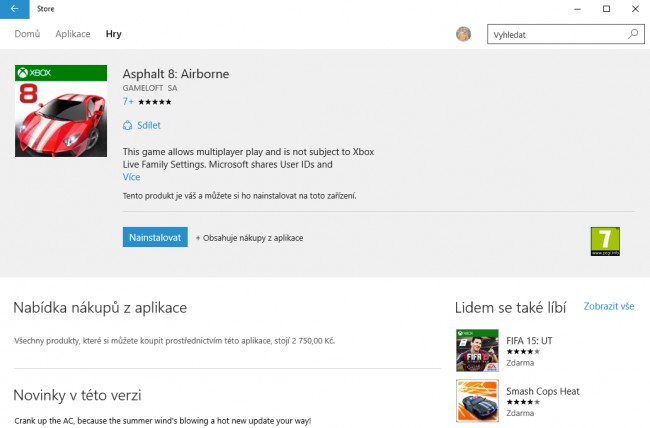
Task: Click the Obsahuje nákupy z aplikace note
Action: pyautogui.click(x=250, y=238)
